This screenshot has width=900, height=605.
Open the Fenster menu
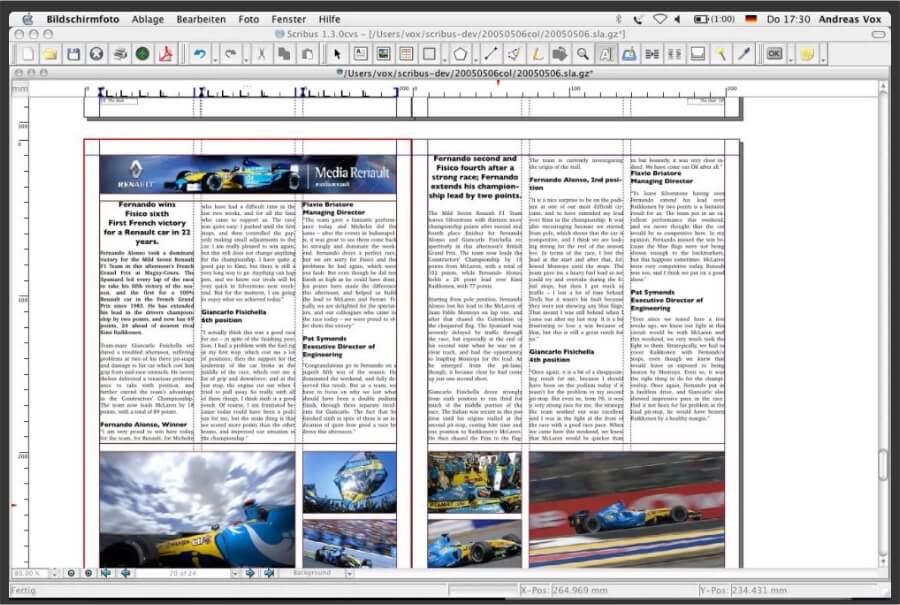(x=289, y=20)
